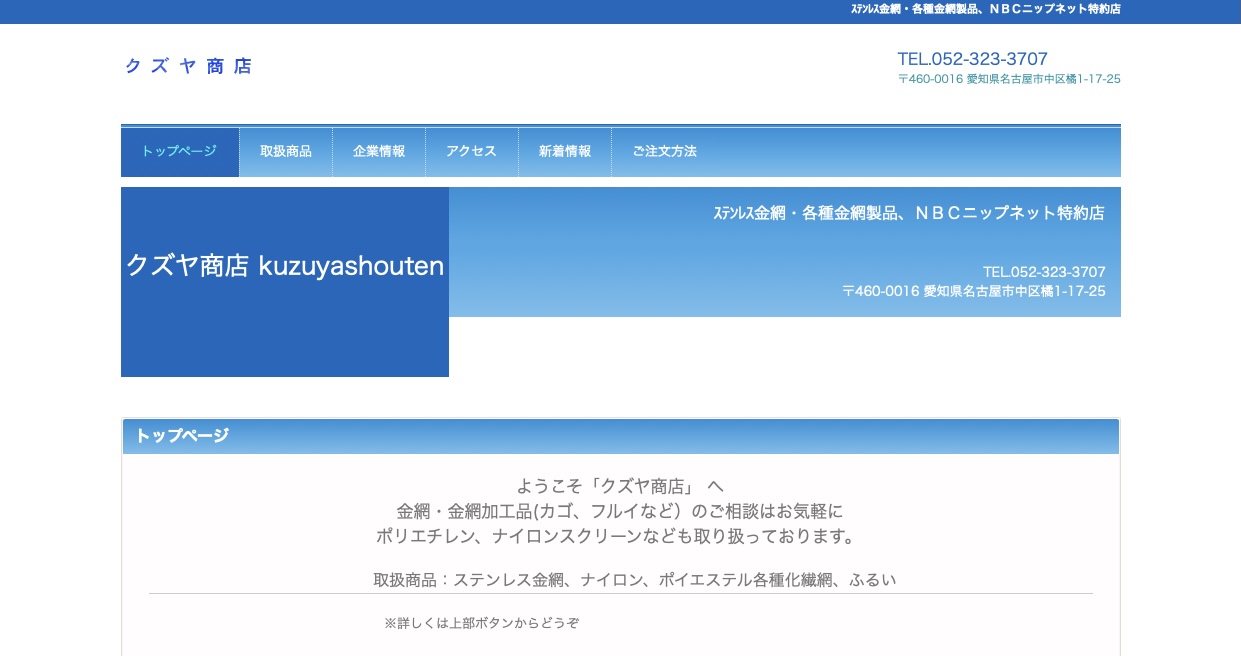The height and width of the screenshot is (656, 1241).
Task: Click the TEL number inside the blue banner
Action: (x=1044, y=272)
